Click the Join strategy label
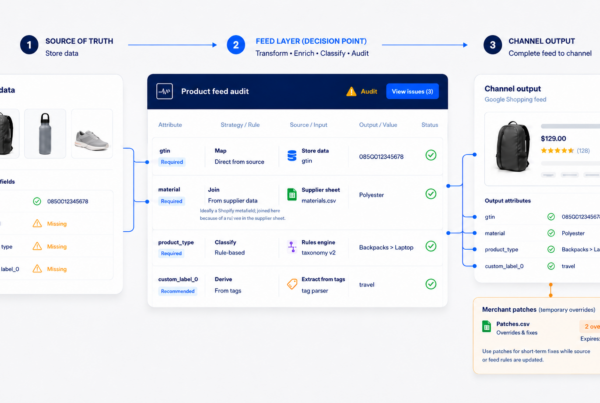 pos(214,189)
